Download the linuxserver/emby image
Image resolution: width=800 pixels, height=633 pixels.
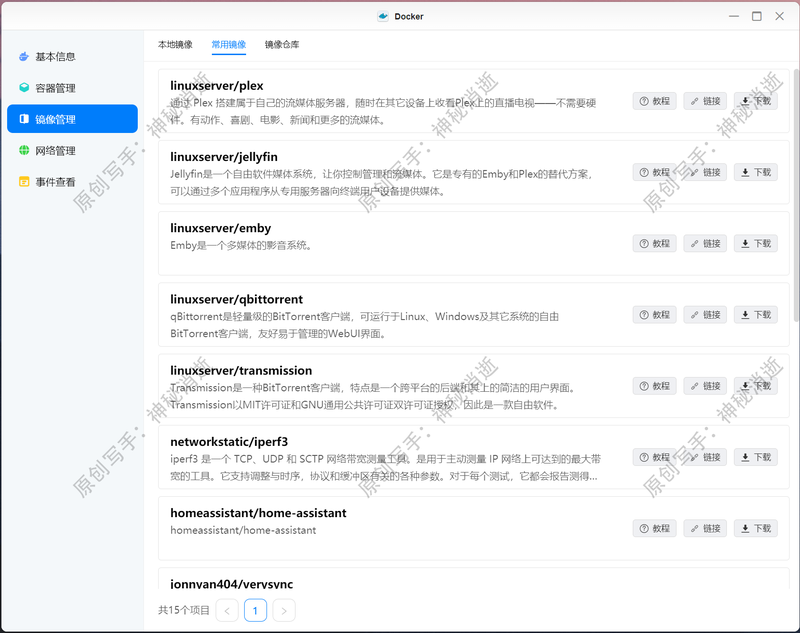756,243
